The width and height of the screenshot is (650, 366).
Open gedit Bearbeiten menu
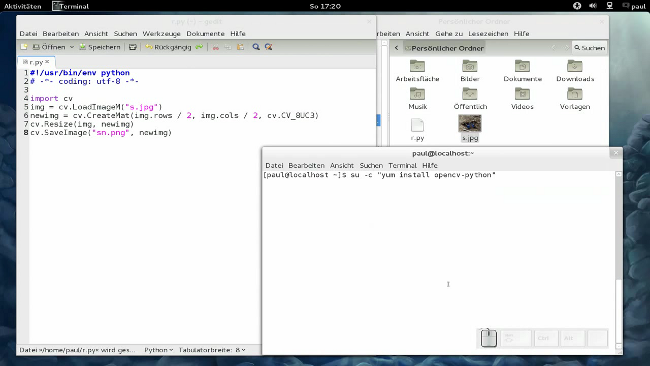pos(61,34)
